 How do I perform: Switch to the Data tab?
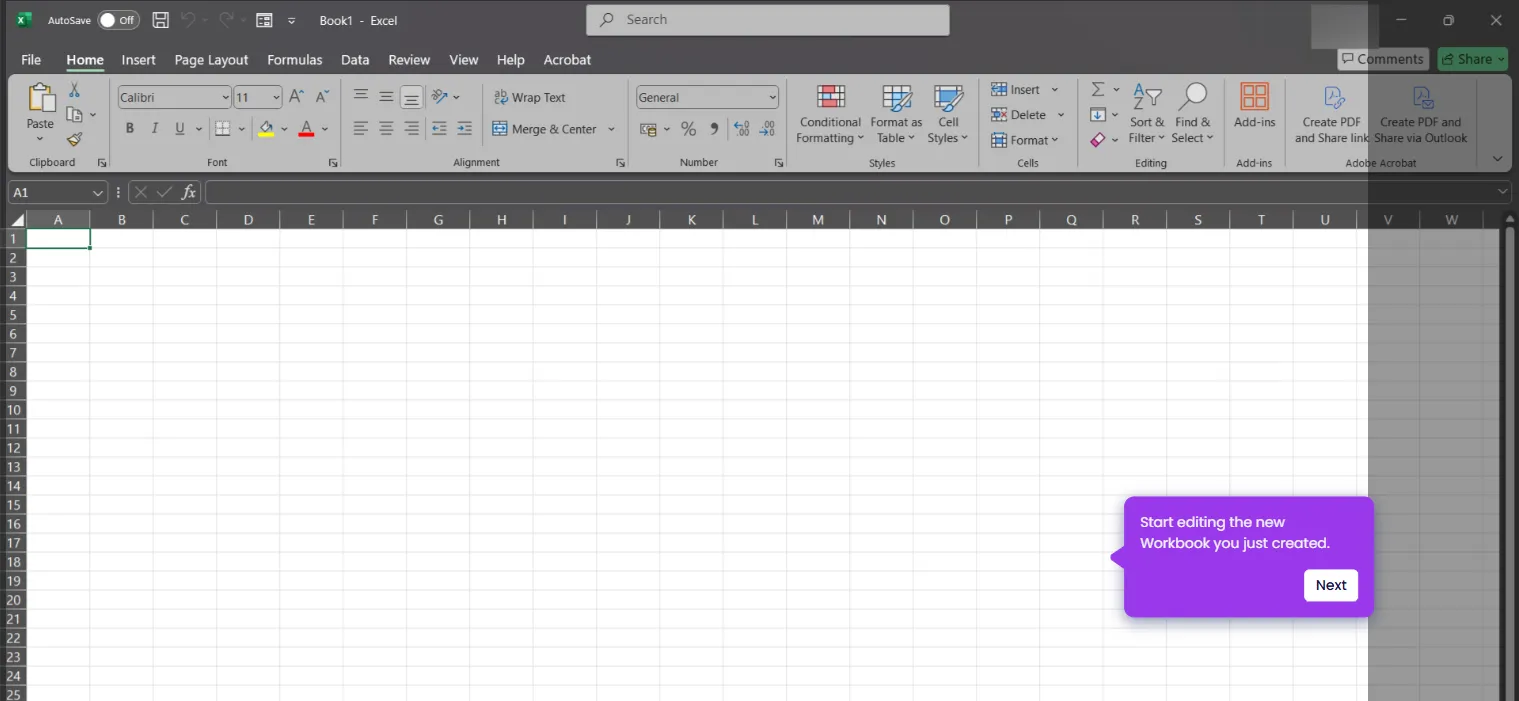click(355, 60)
